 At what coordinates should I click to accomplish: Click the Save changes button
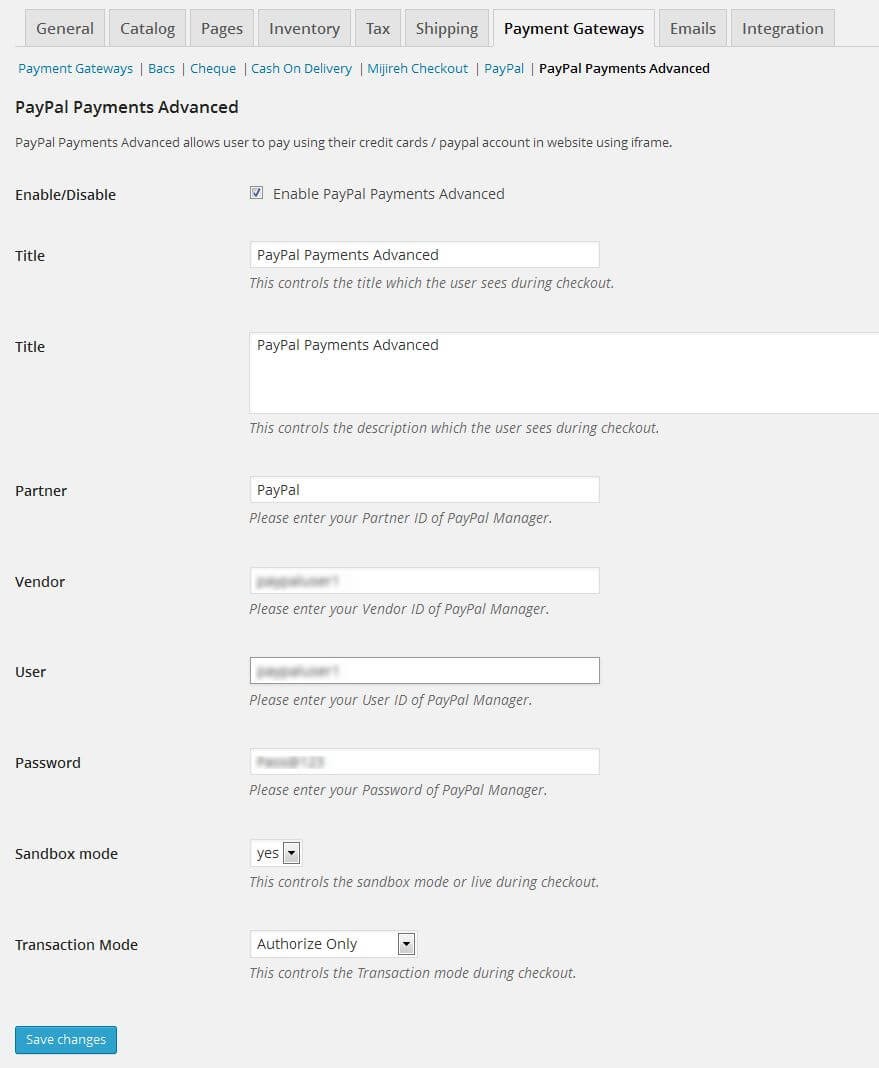pyautogui.click(x=65, y=1039)
